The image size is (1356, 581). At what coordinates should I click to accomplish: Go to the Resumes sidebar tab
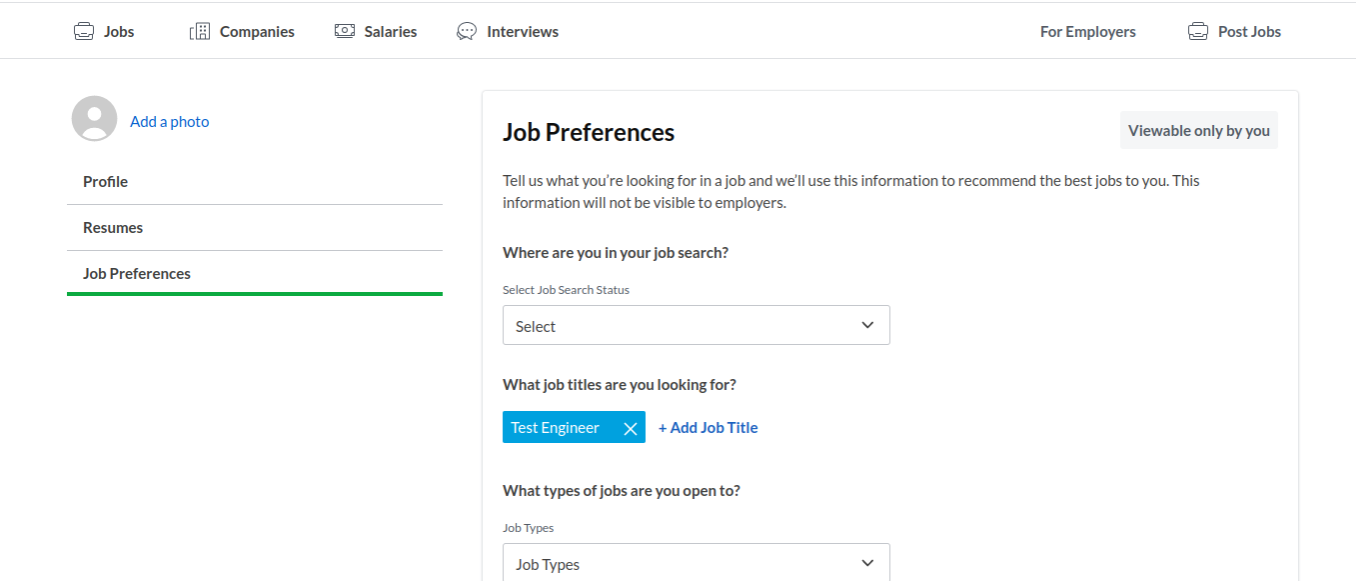[x=113, y=228]
